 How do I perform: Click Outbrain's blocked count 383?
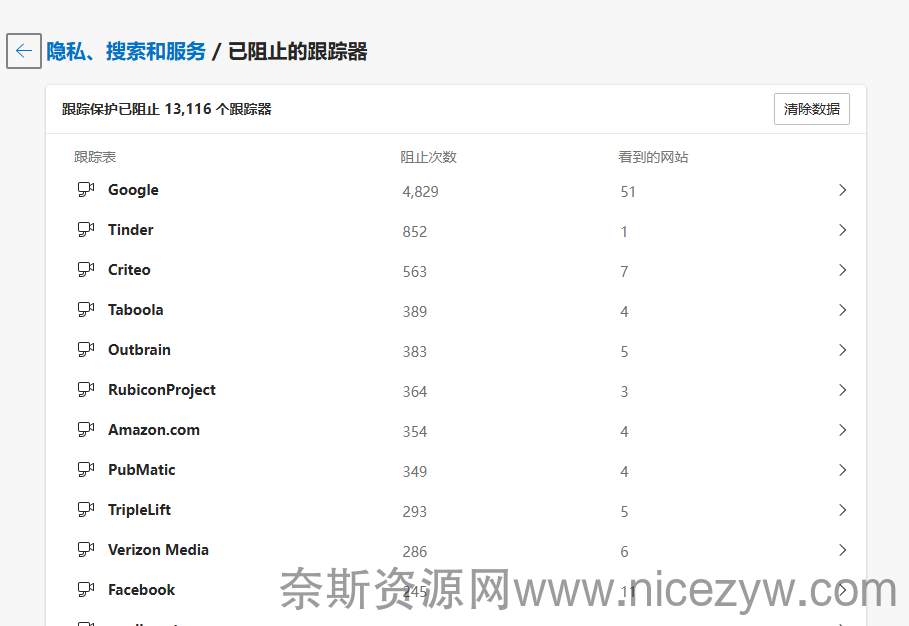click(x=414, y=352)
